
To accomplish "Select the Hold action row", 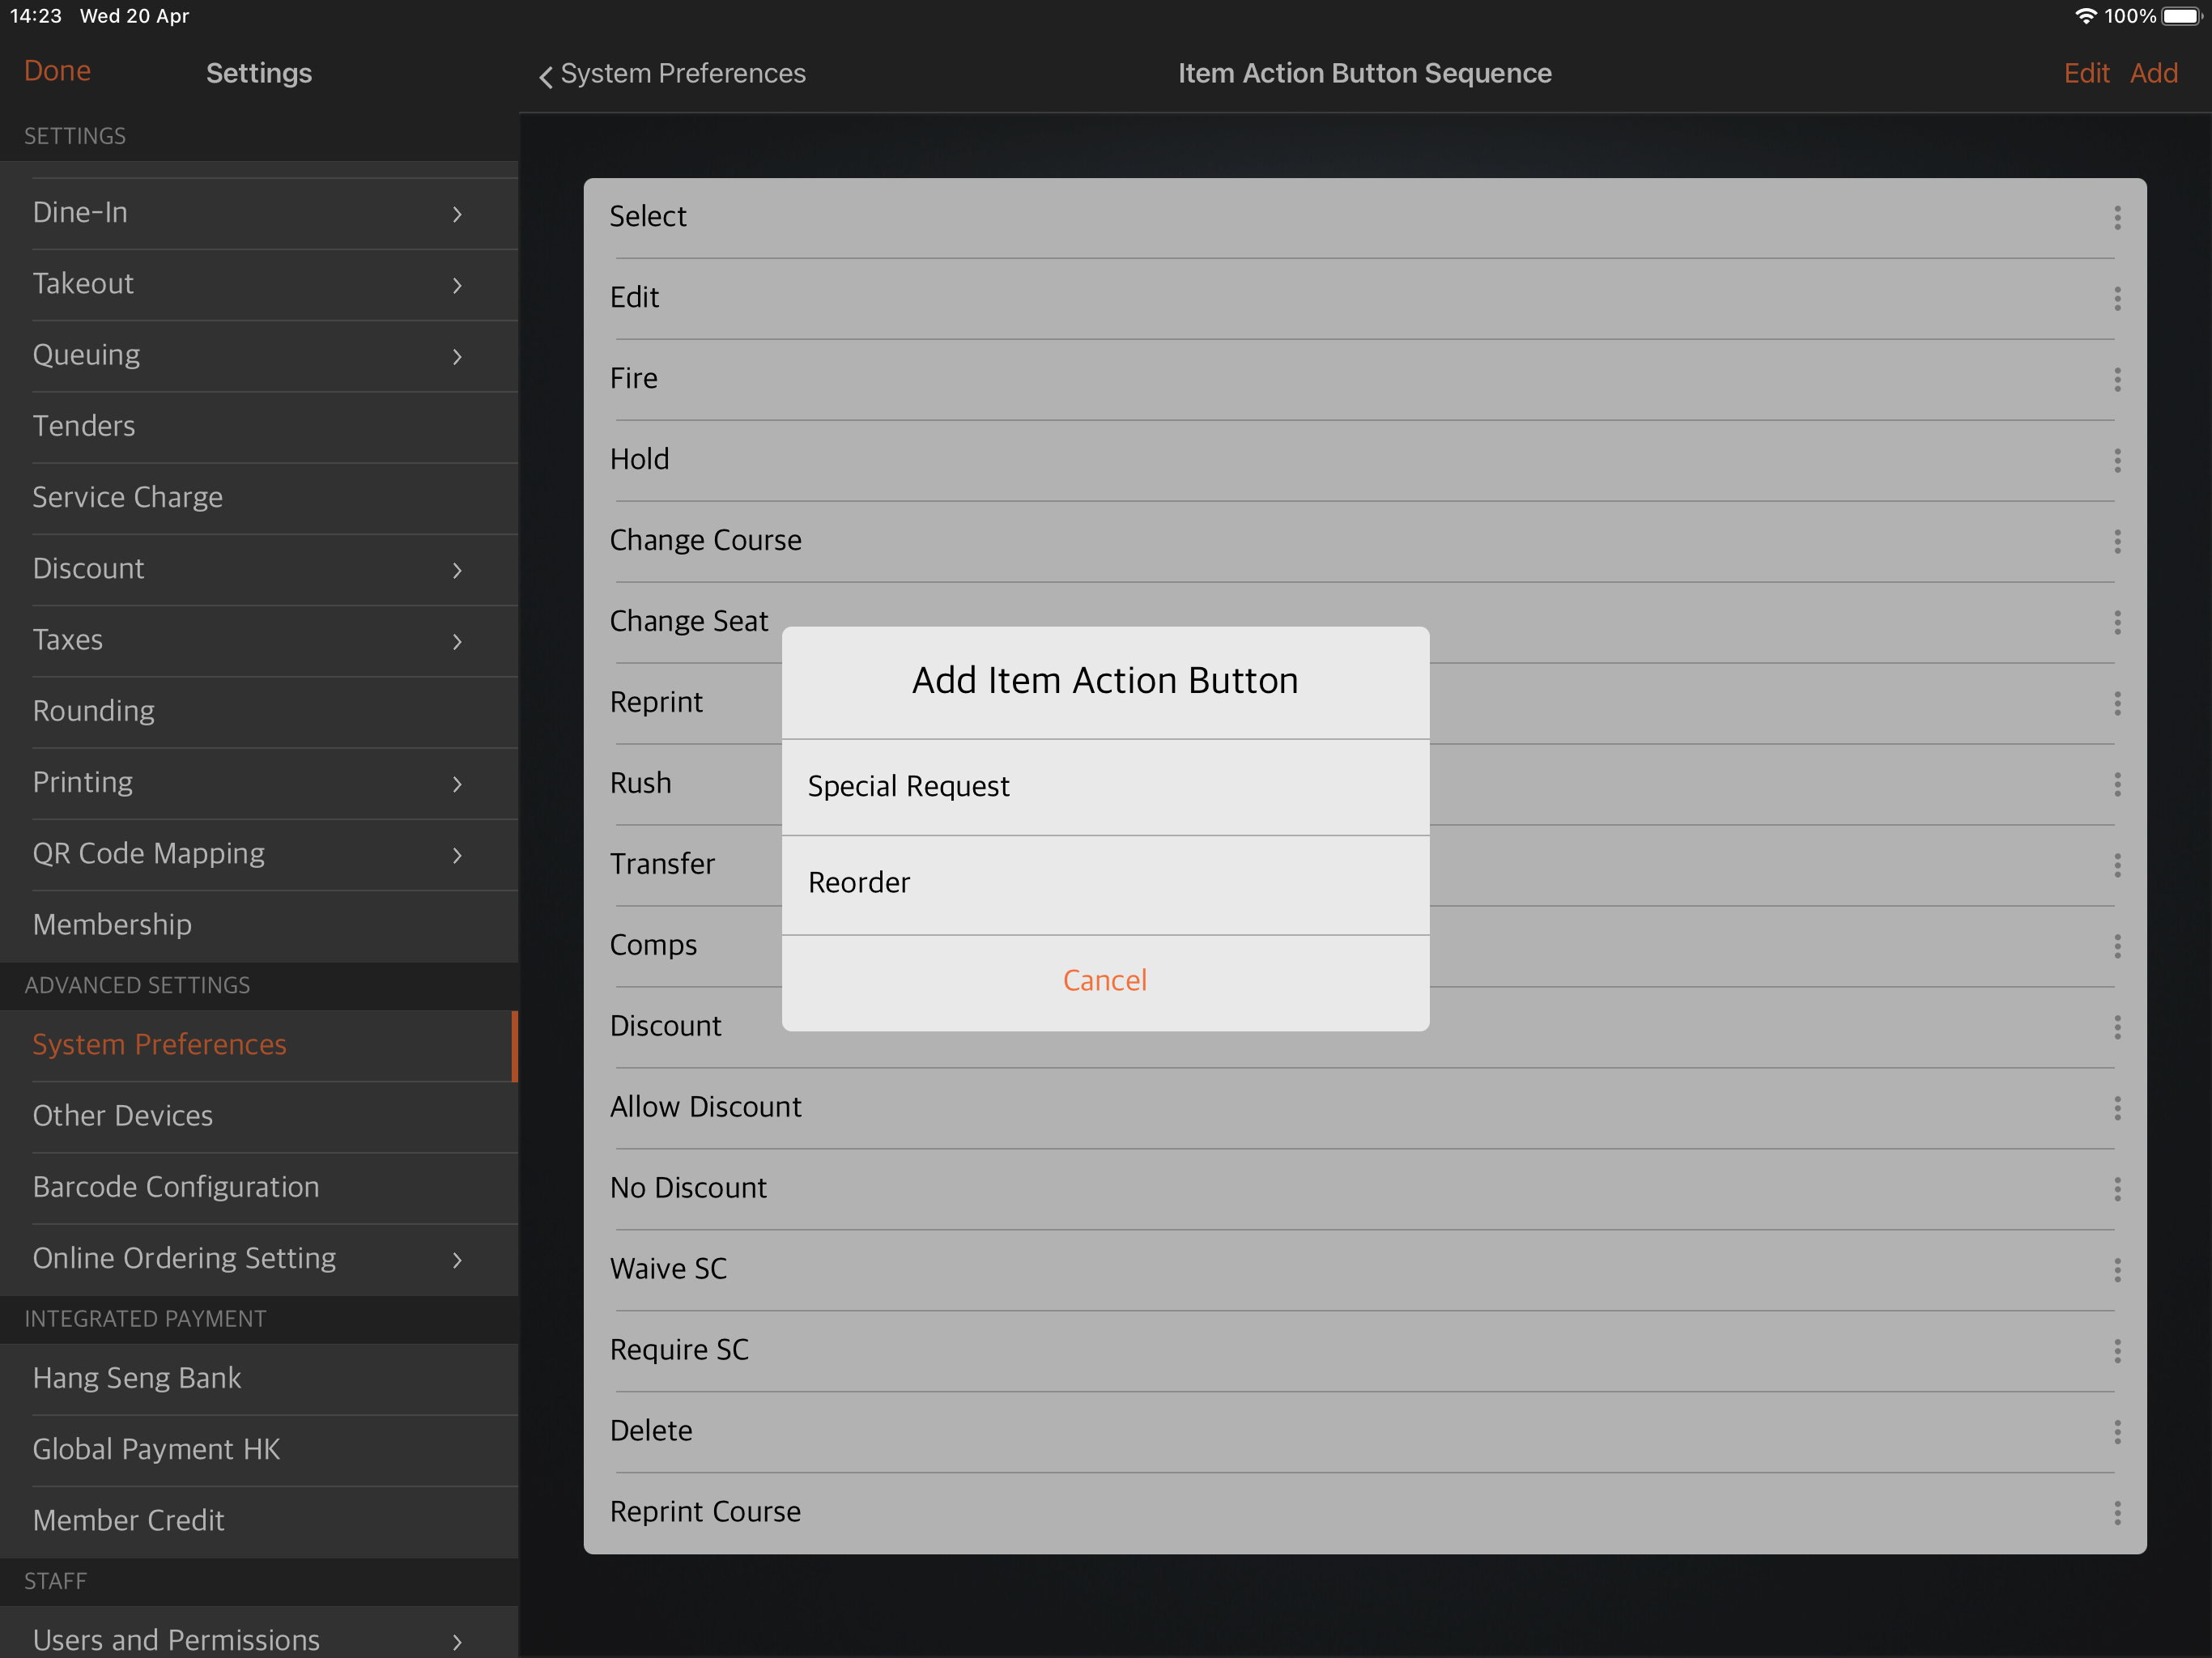I will [1365, 460].
